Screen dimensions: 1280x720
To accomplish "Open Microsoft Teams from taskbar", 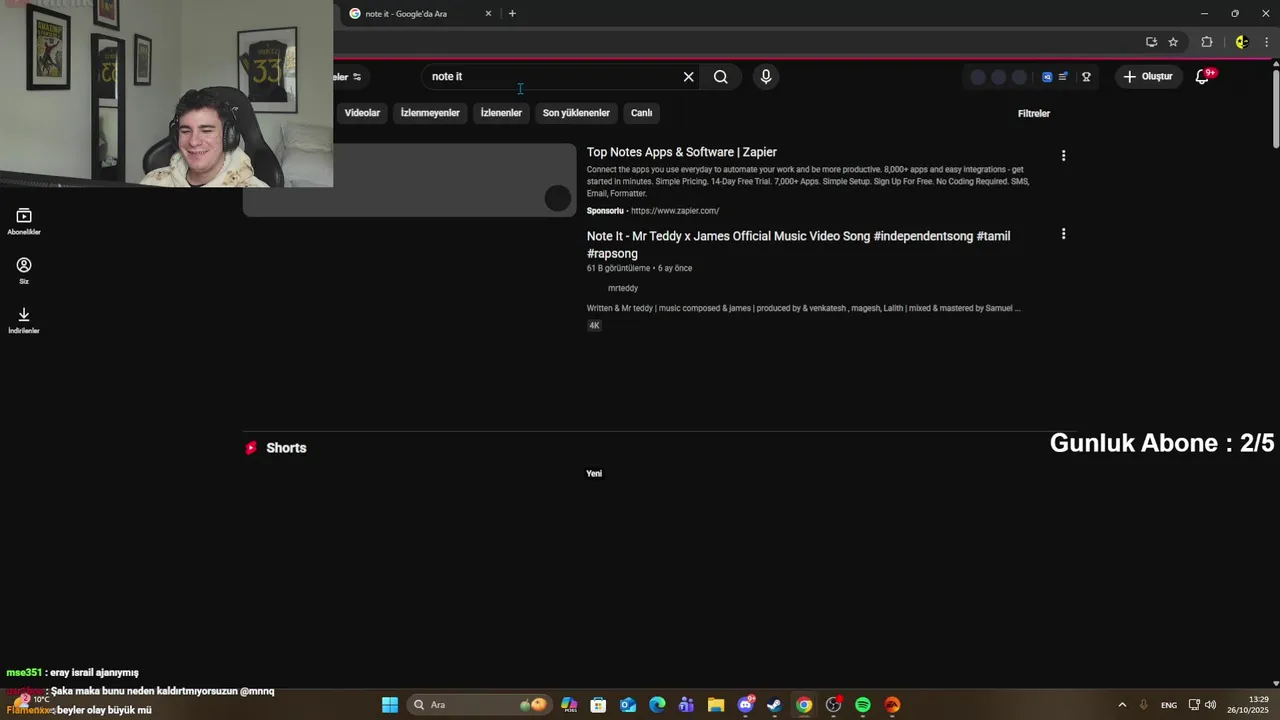I will pyautogui.click(x=686, y=705).
